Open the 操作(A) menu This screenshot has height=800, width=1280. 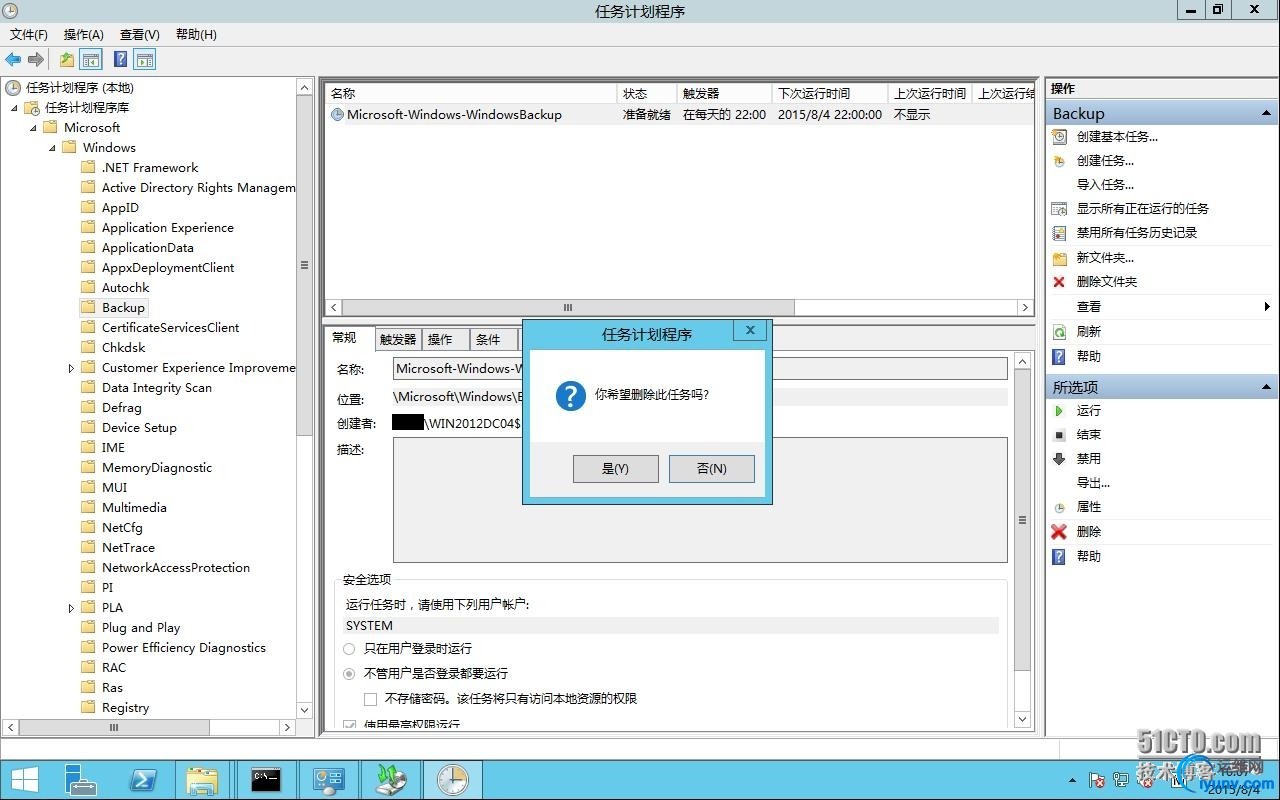pos(84,35)
